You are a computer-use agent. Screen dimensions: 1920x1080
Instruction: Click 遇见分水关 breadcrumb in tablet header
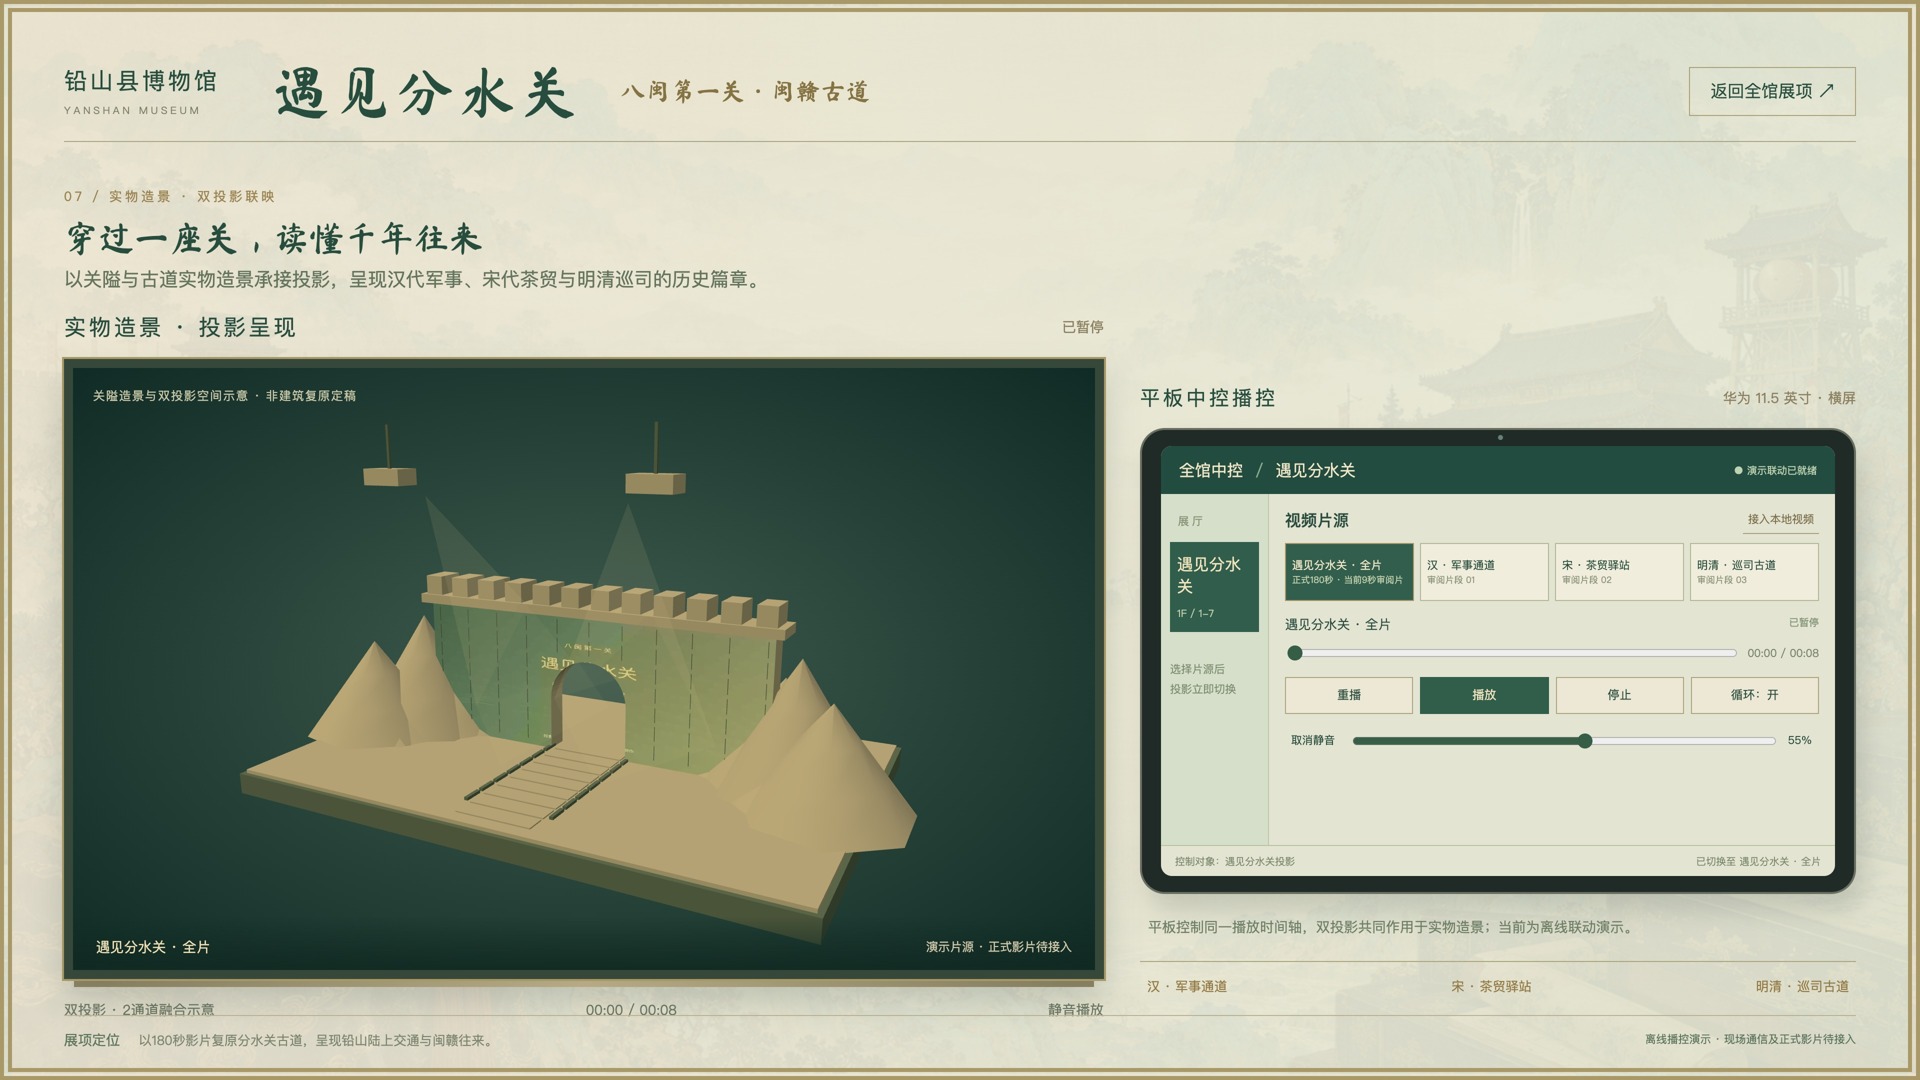point(1315,470)
